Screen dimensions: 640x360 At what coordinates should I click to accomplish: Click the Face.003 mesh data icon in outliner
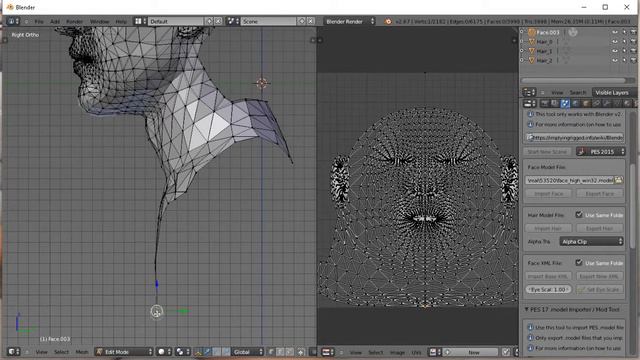click(573, 32)
